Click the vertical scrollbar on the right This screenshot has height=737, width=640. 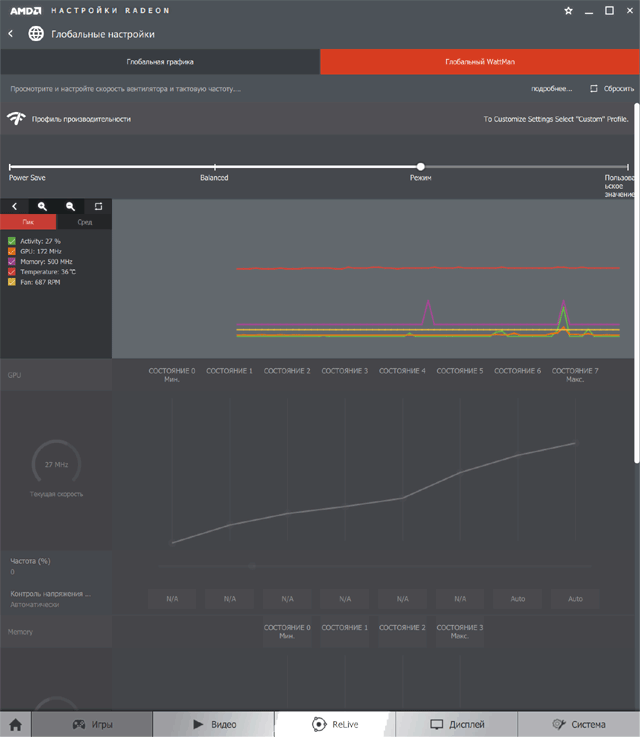(636, 280)
